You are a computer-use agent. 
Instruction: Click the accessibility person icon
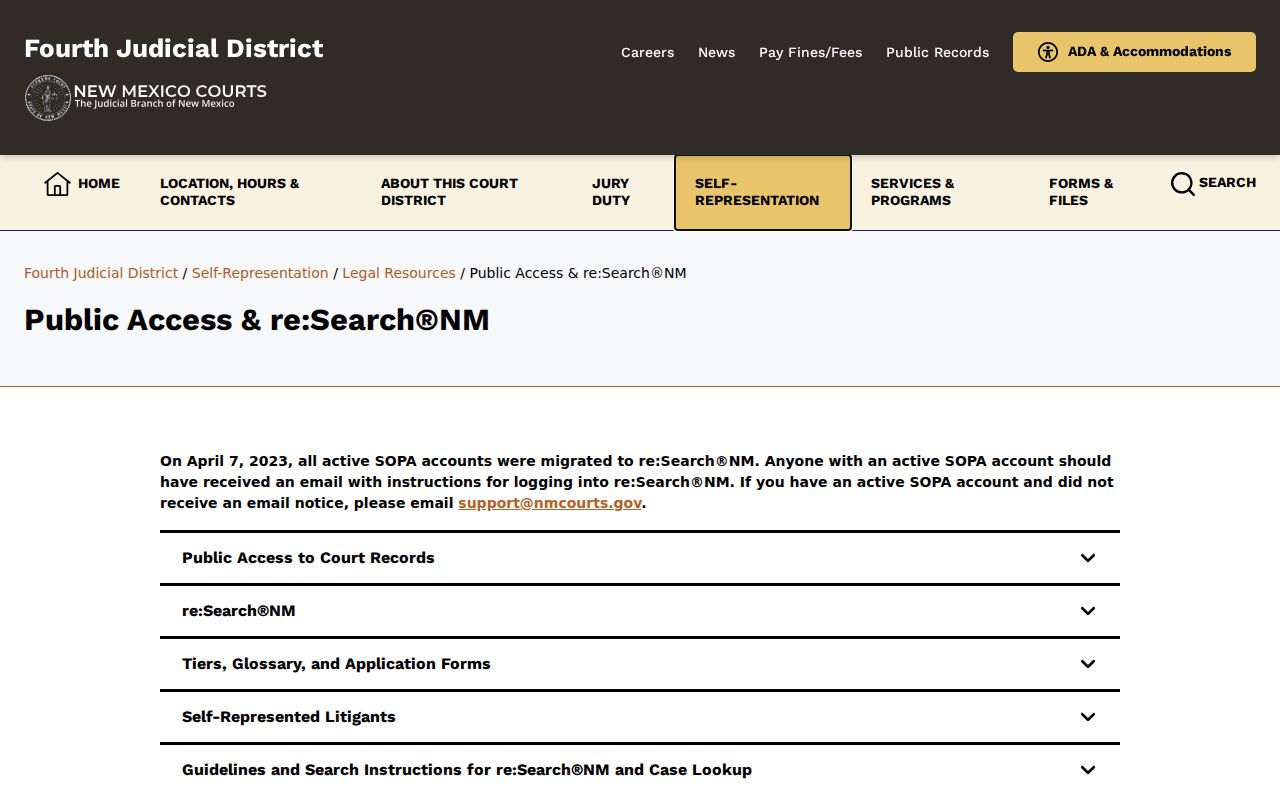(1047, 52)
